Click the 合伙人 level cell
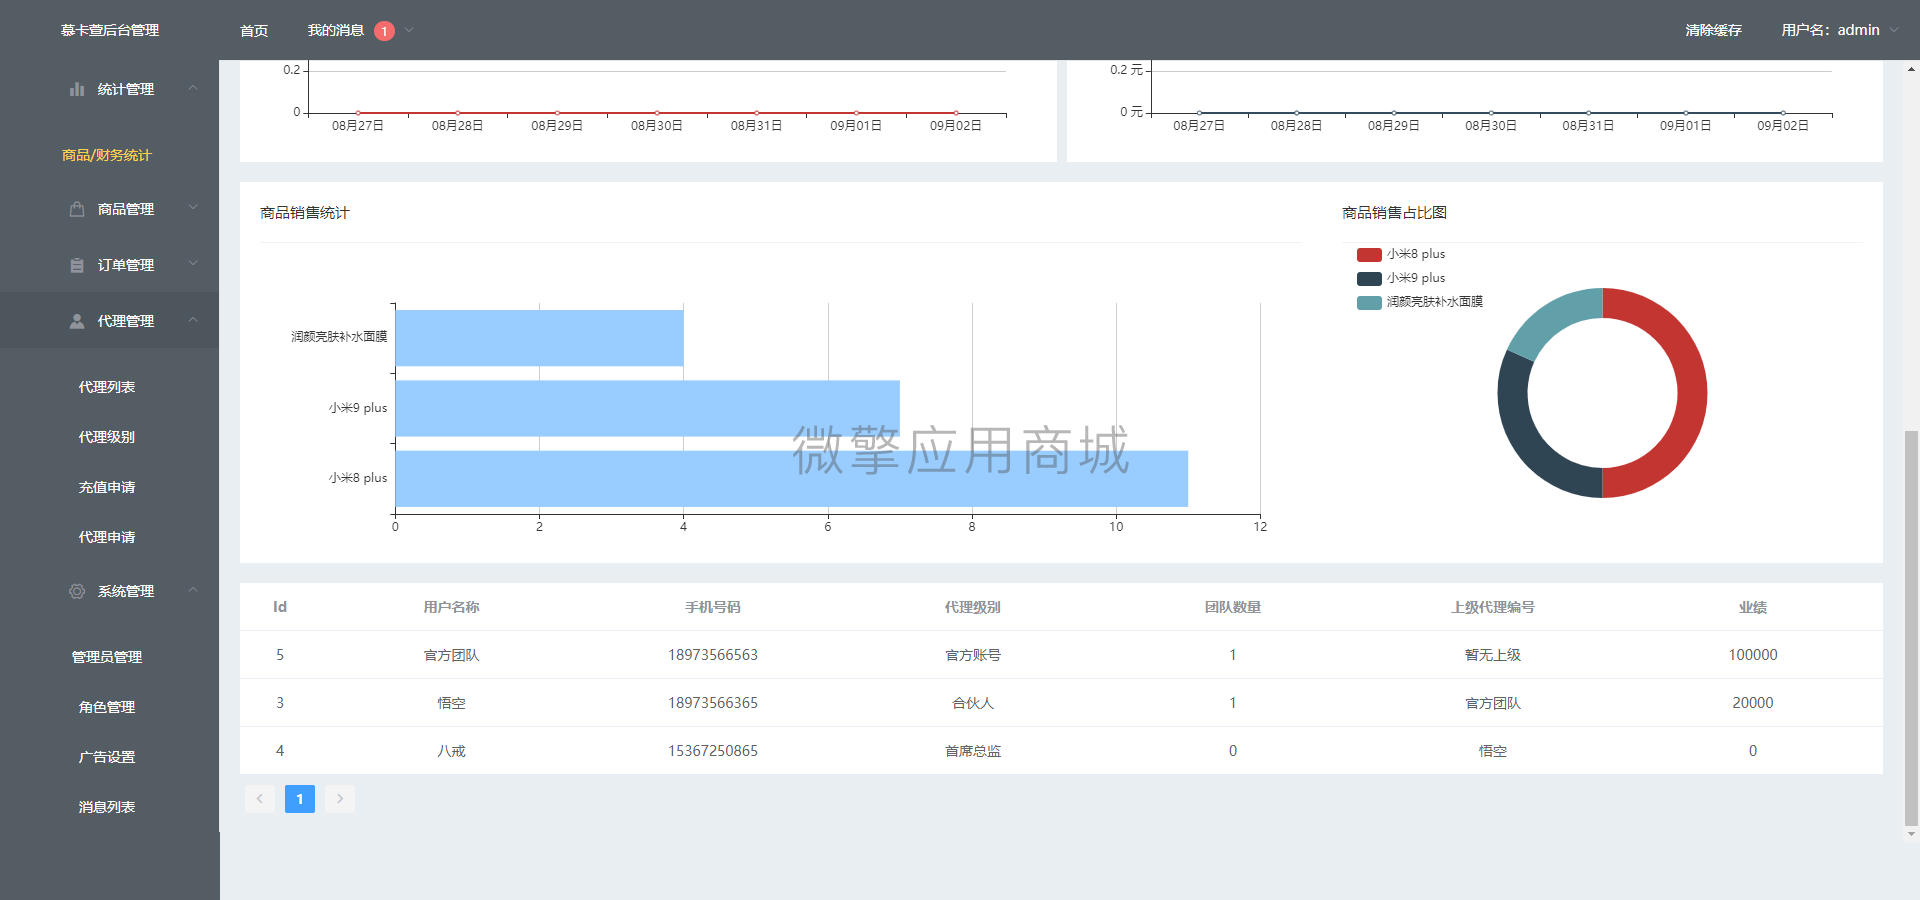 (973, 703)
